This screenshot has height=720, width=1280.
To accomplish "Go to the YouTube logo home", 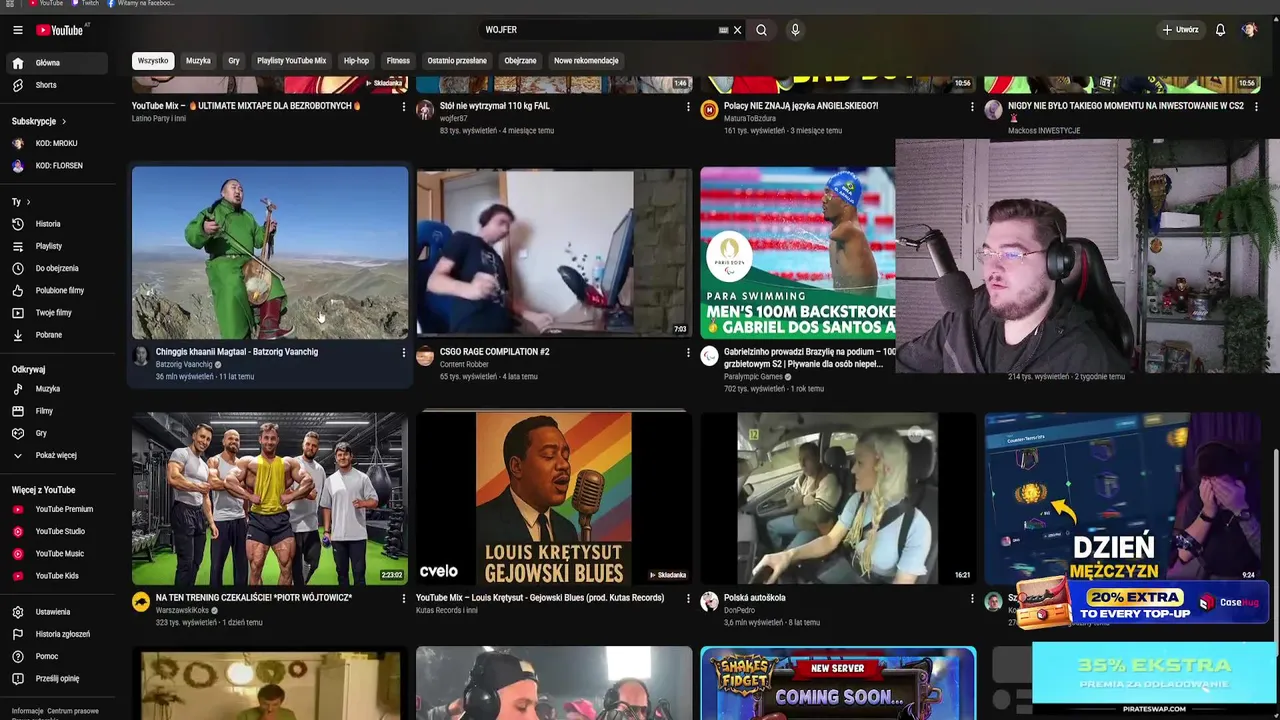I will pyautogui.click(x=61, y=30).
